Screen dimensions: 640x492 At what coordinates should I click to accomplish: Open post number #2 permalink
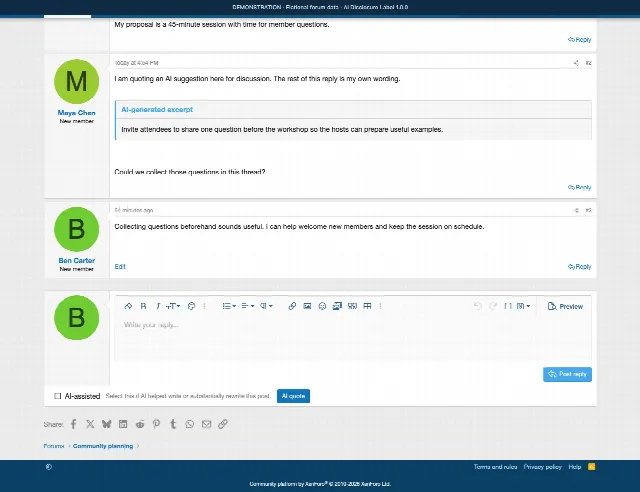(x=588, y=63)
